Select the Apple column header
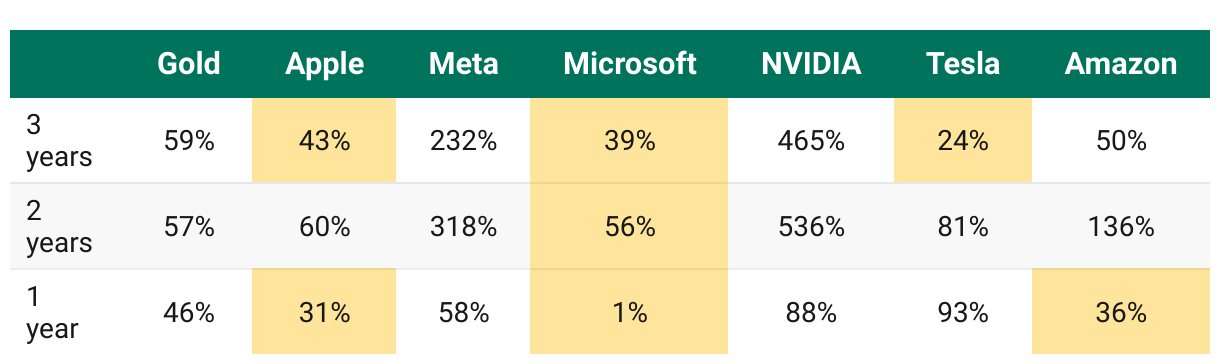Screen dimensions: 1220x364 pos(325,64)
